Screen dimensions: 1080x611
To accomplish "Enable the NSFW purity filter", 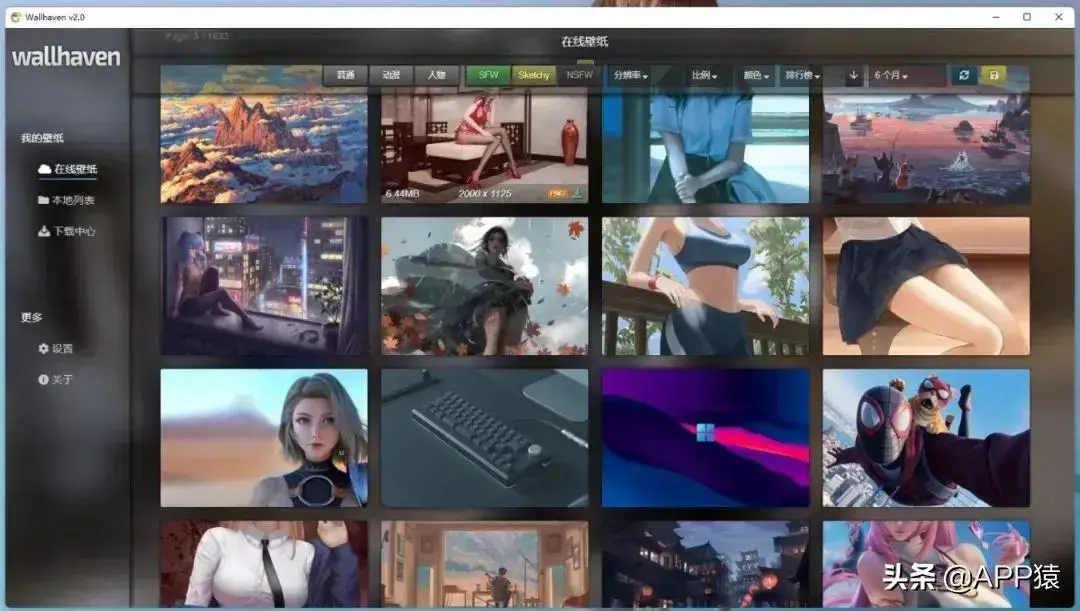I will pos(579,75).
